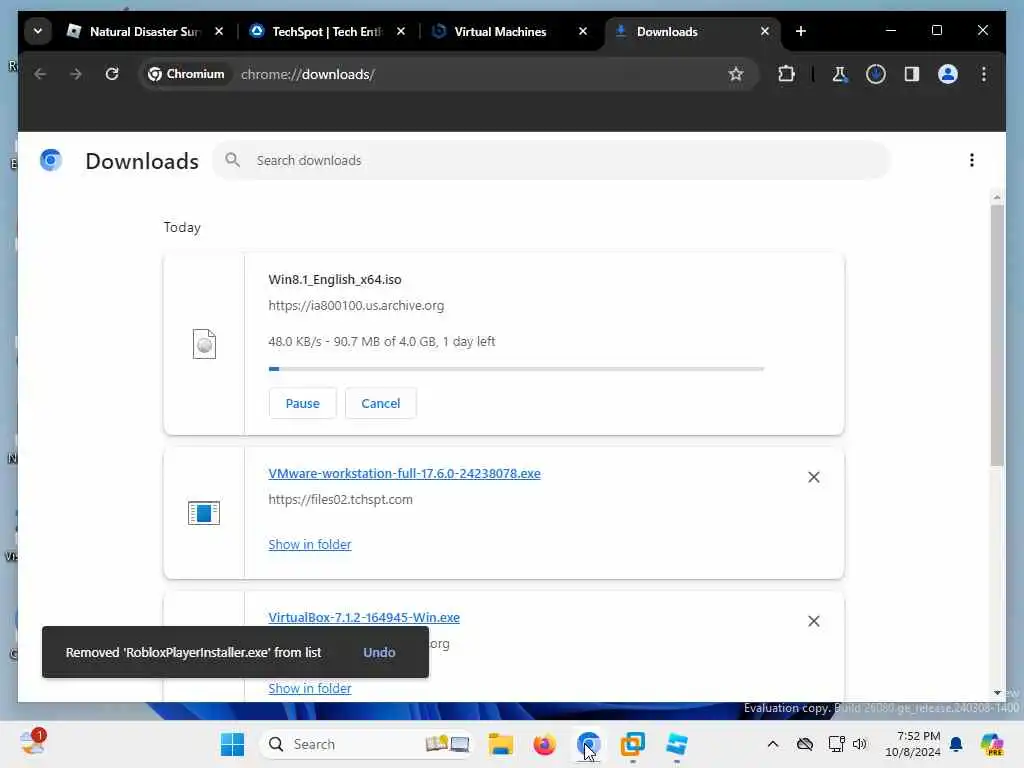Undo removing RobloxPlayerInstaller.exe
1024x768 pixels.
(379, 652)
